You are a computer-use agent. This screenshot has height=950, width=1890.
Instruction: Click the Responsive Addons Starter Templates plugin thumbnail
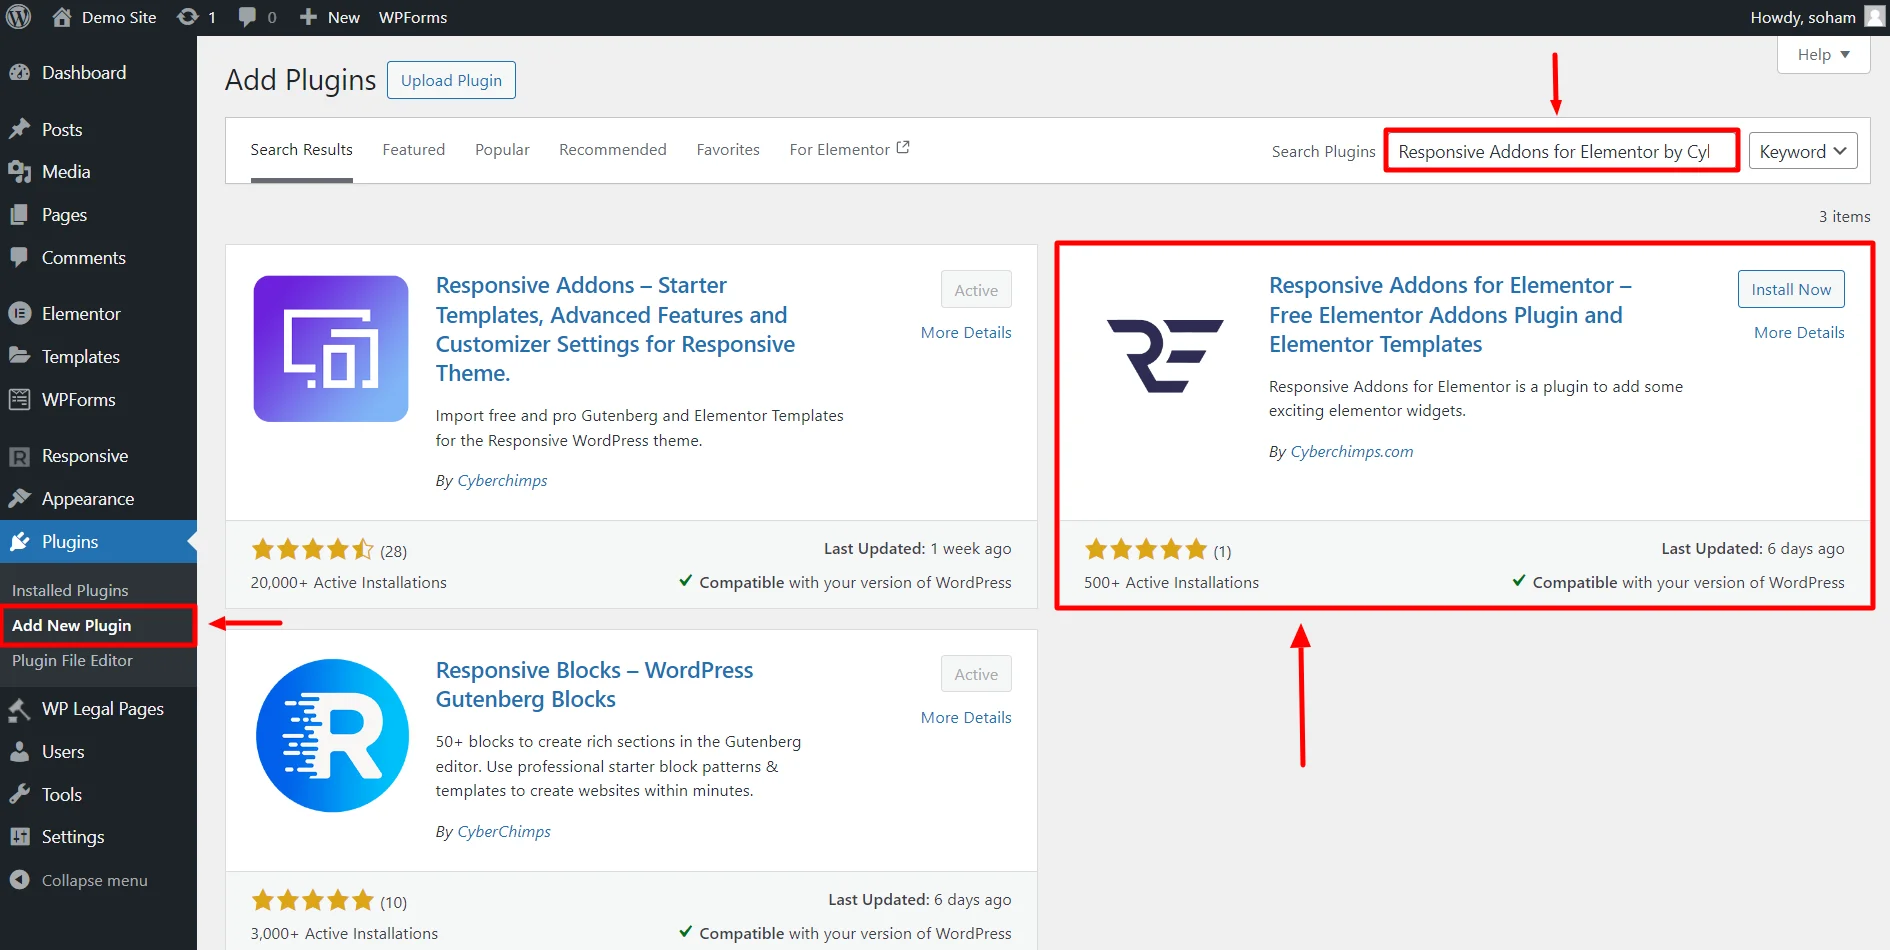(331, 349)
